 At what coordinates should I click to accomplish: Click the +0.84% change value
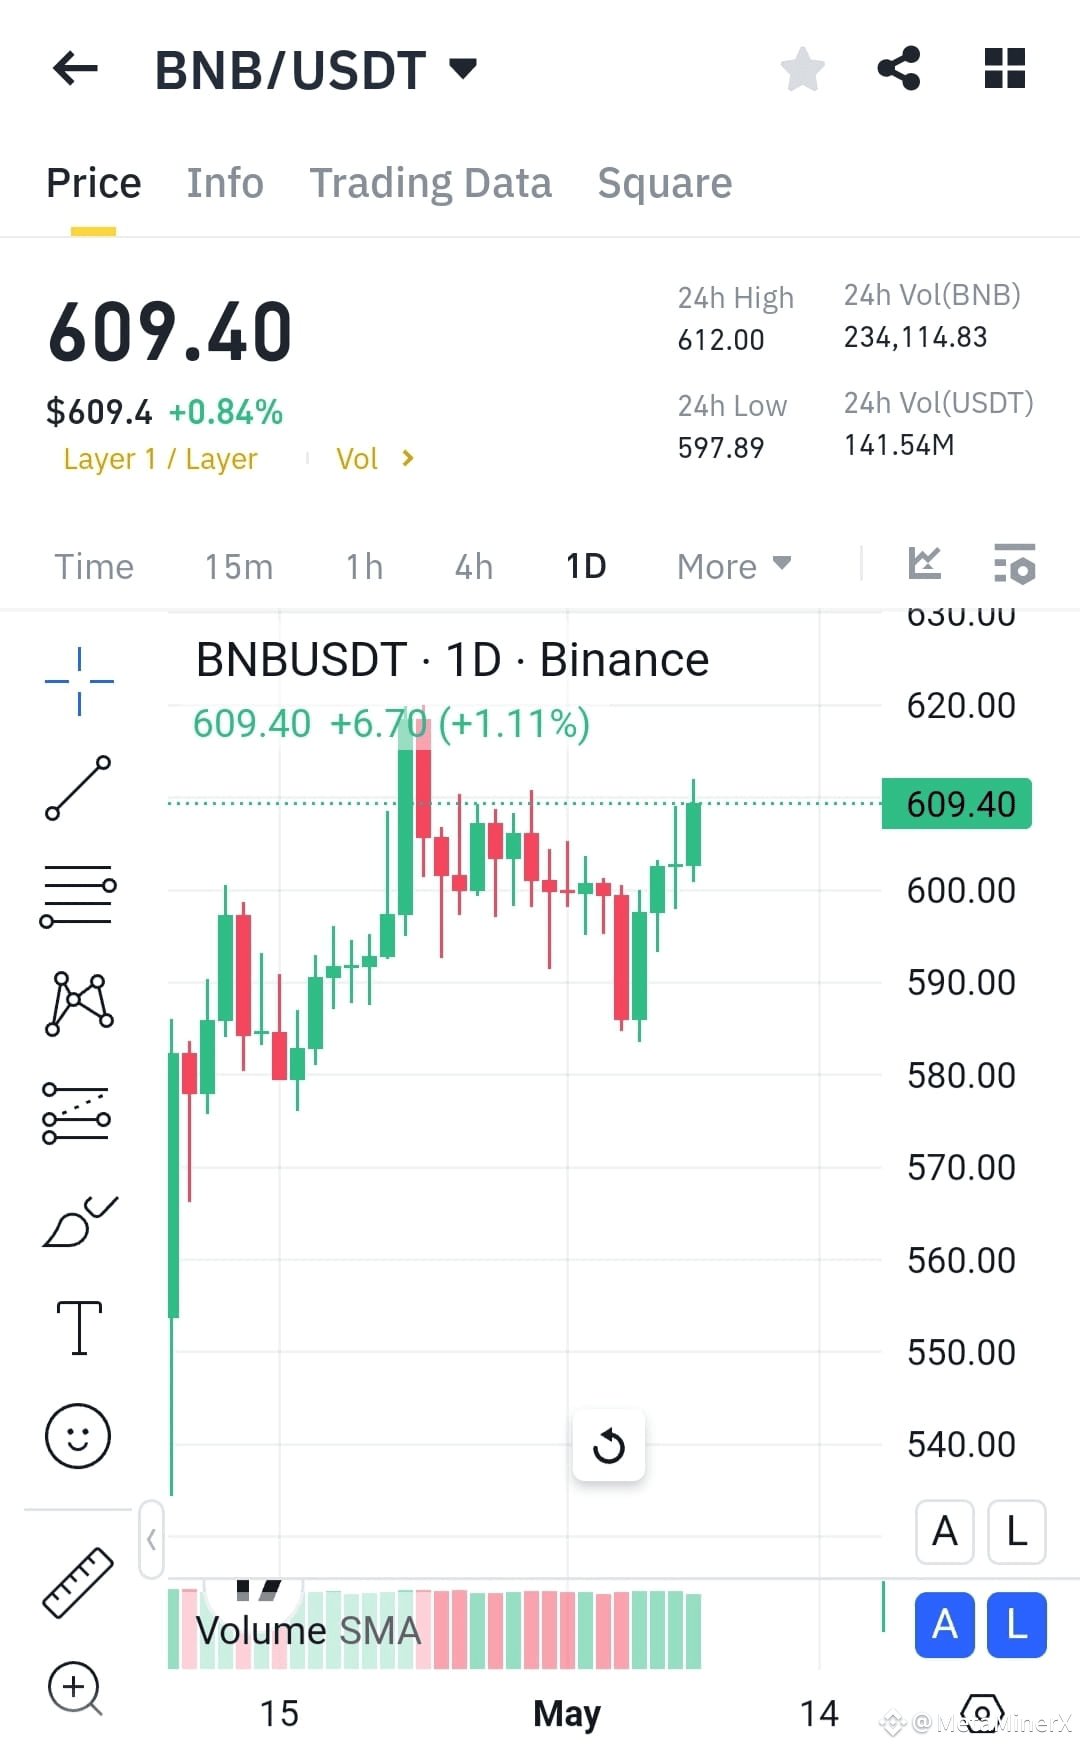[226, 412]
